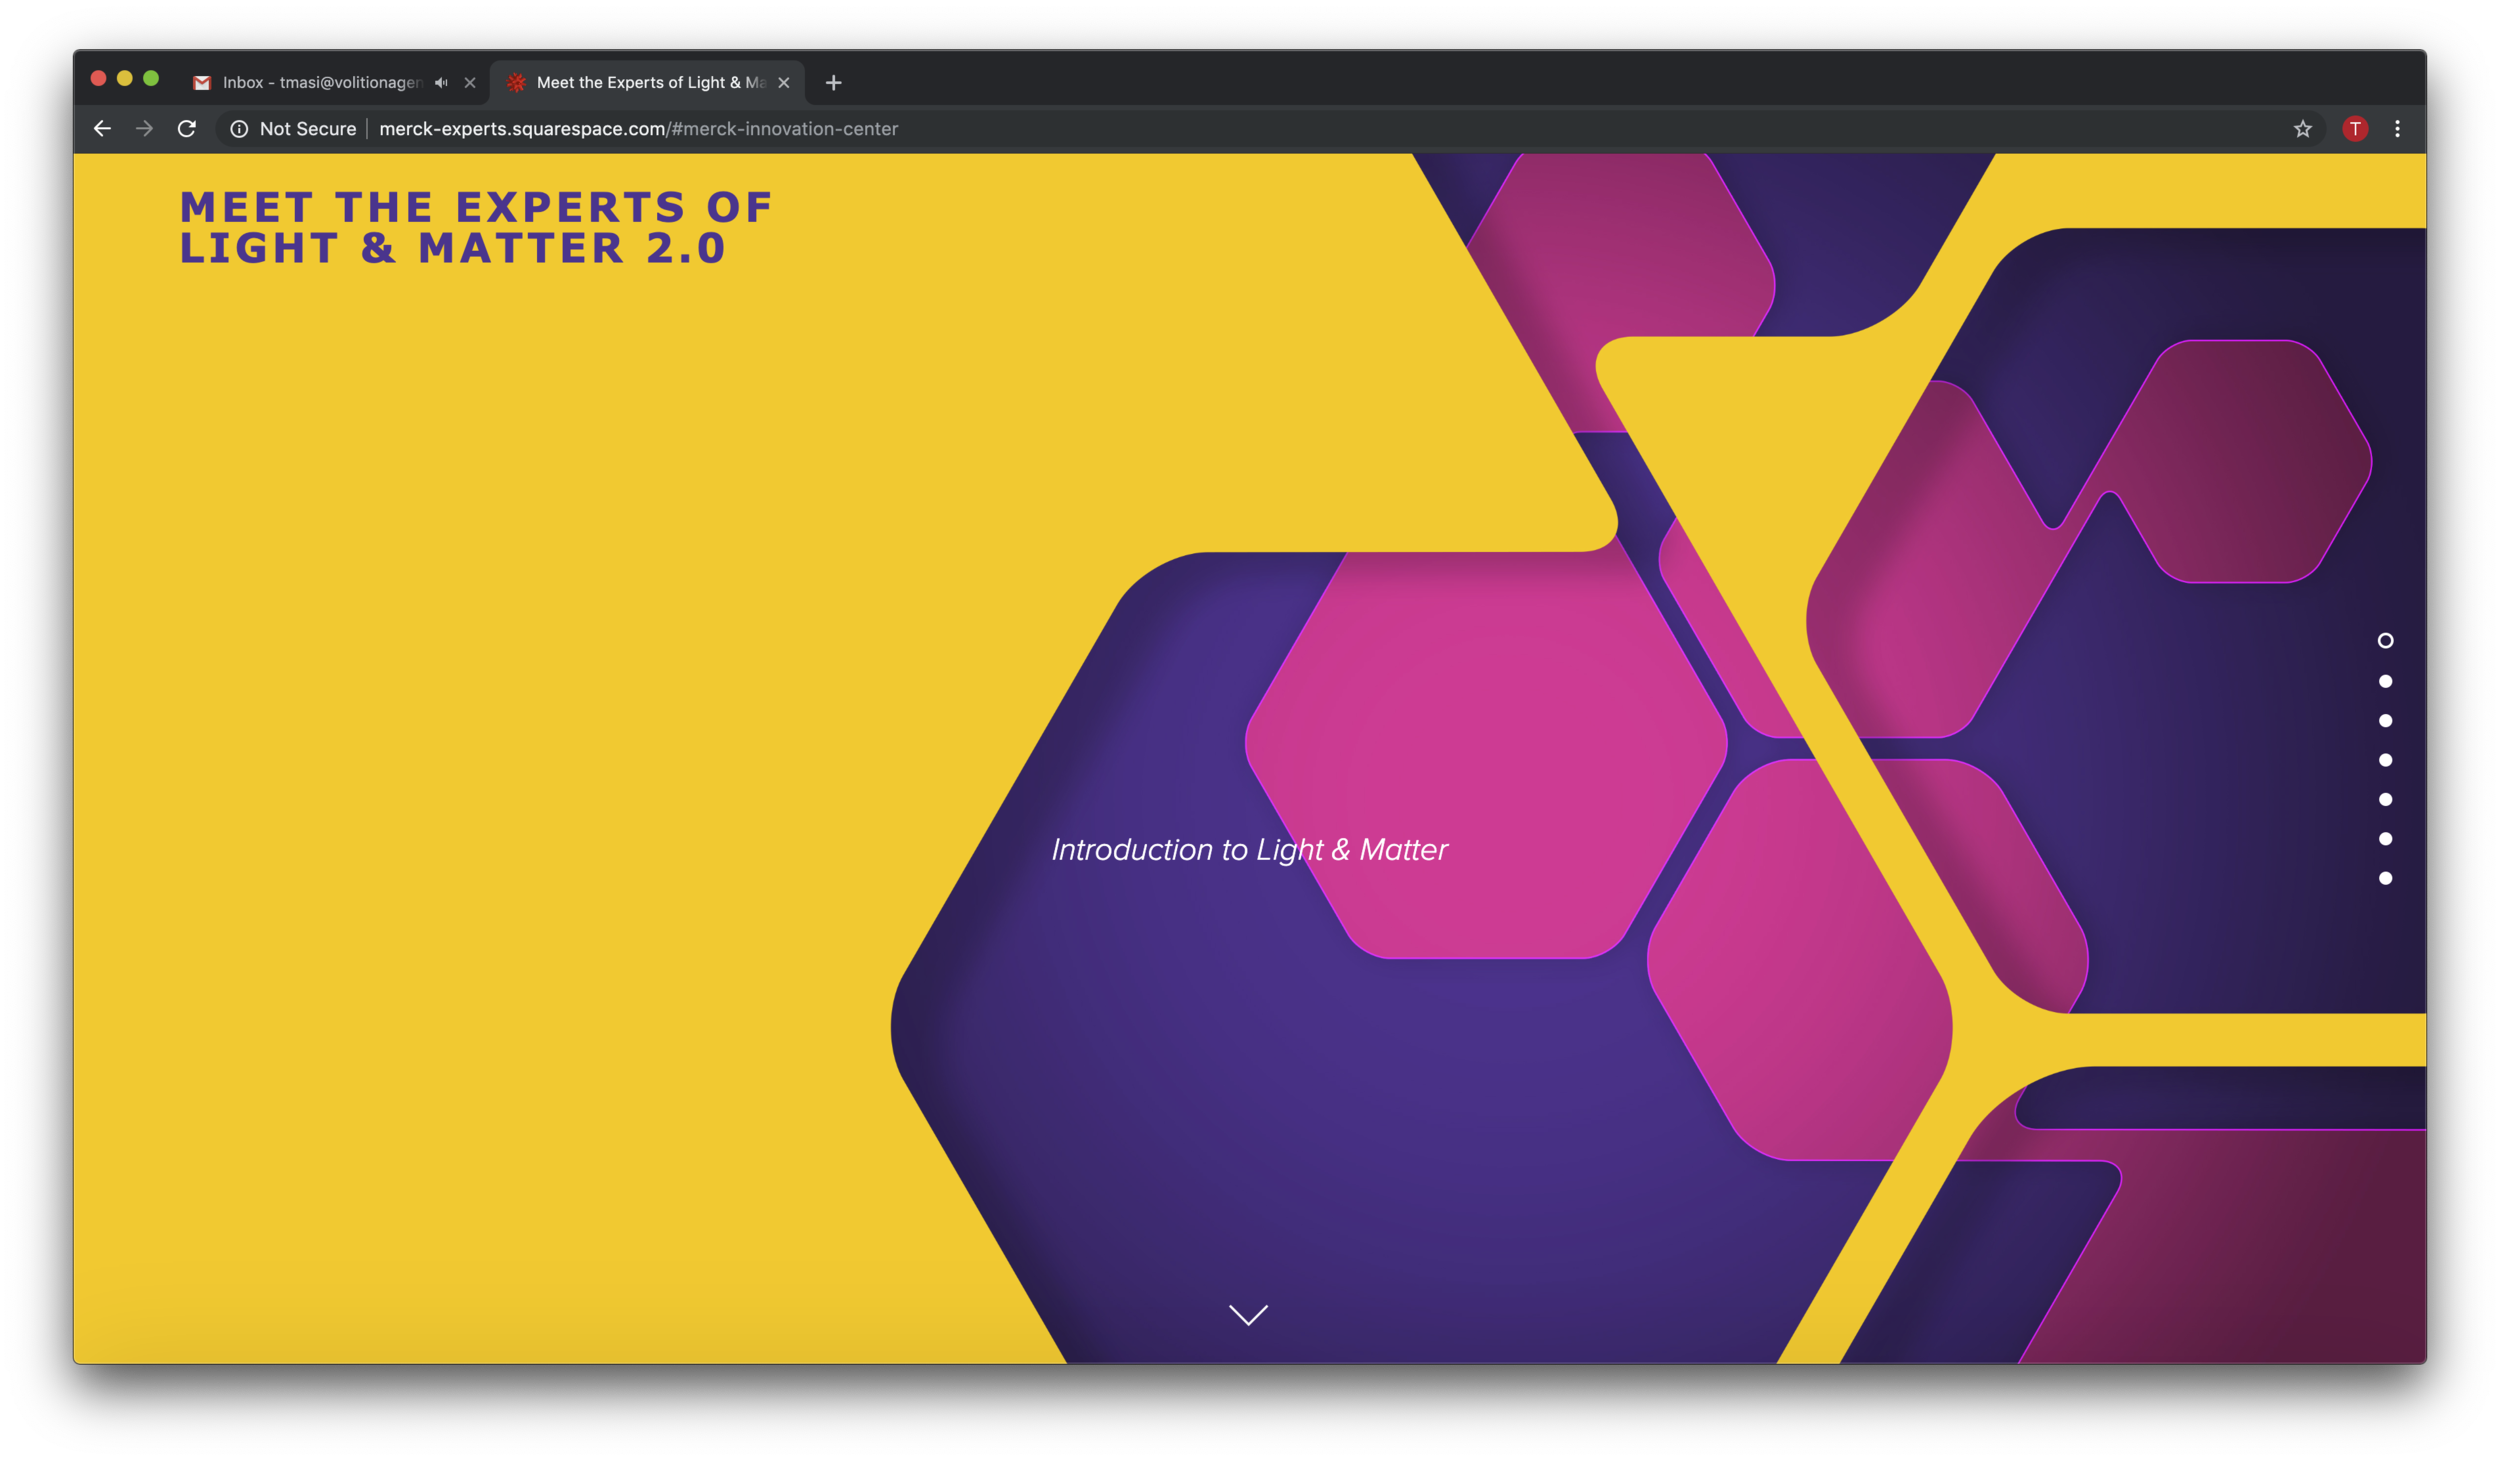Open the profile avatar labeled T
The height and width of the screenshot is (1461, 2500).
(x=2355, y=129)
